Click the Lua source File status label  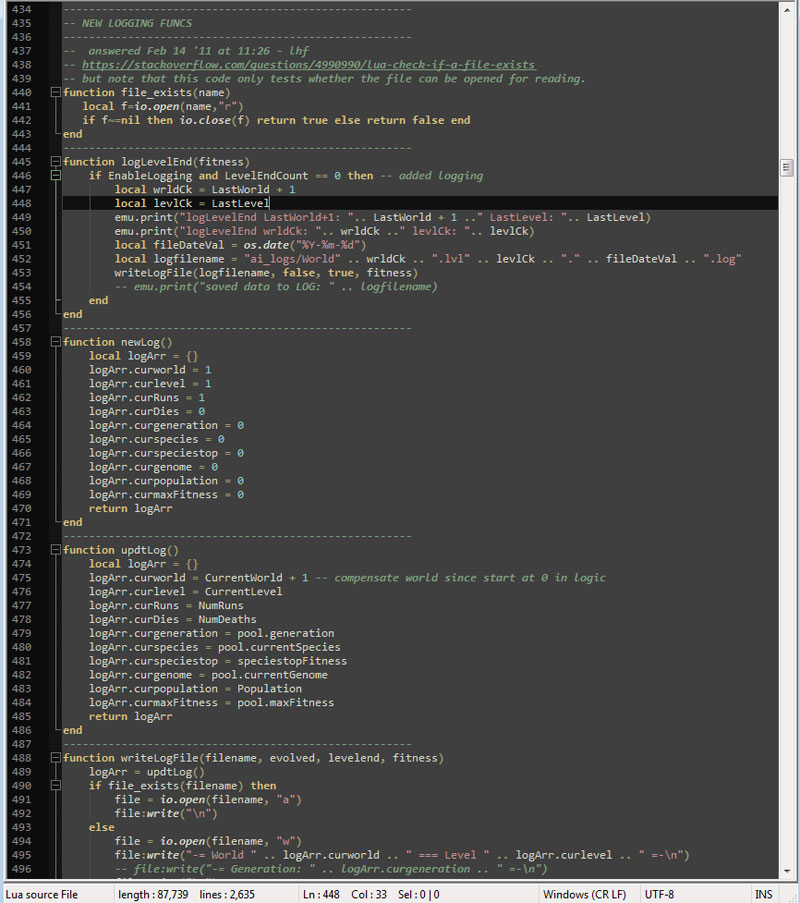[x=42, y=894]
